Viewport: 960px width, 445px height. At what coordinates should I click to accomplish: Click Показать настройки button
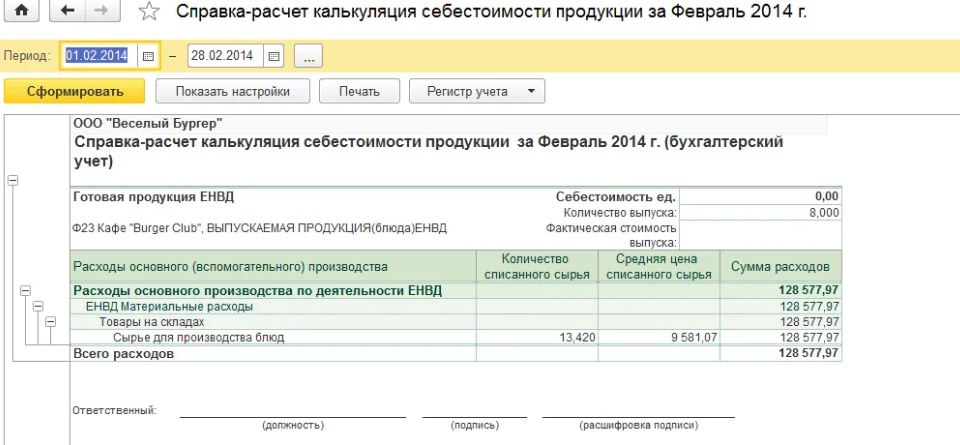point(233,91)
